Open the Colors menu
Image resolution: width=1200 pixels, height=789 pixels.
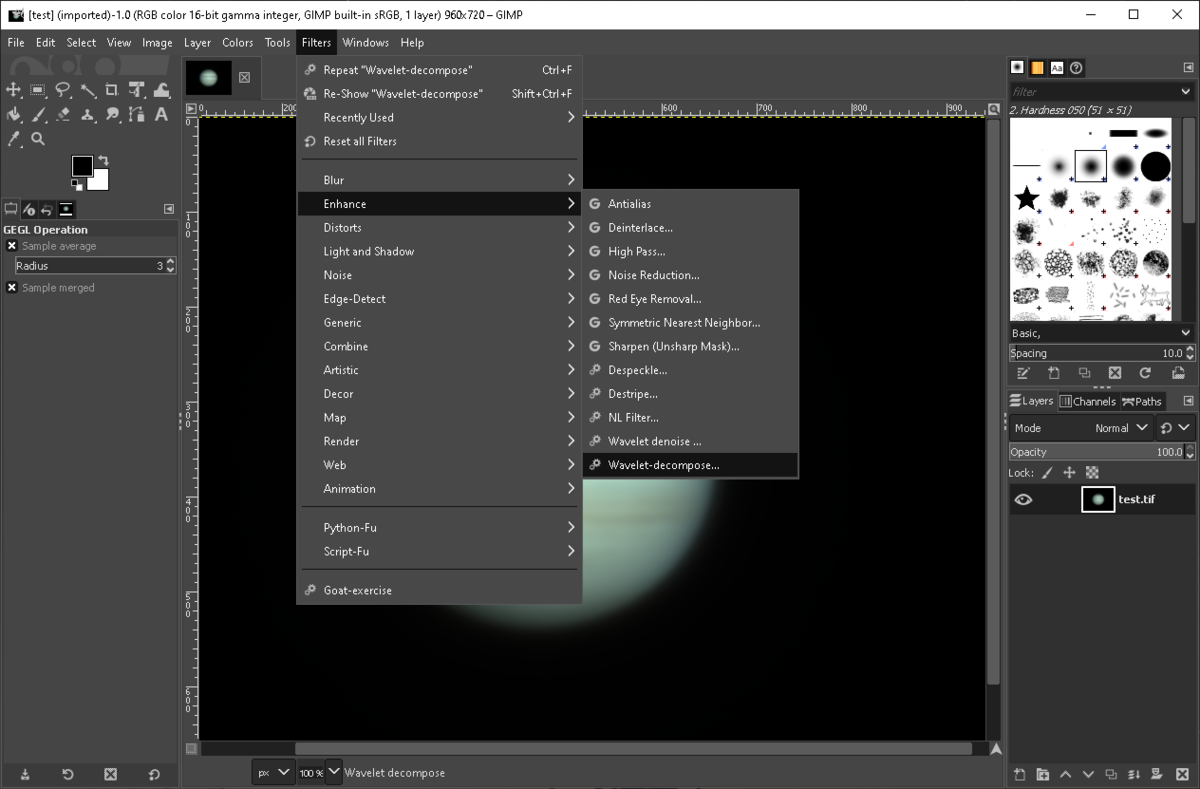click(x=238, y=42)
